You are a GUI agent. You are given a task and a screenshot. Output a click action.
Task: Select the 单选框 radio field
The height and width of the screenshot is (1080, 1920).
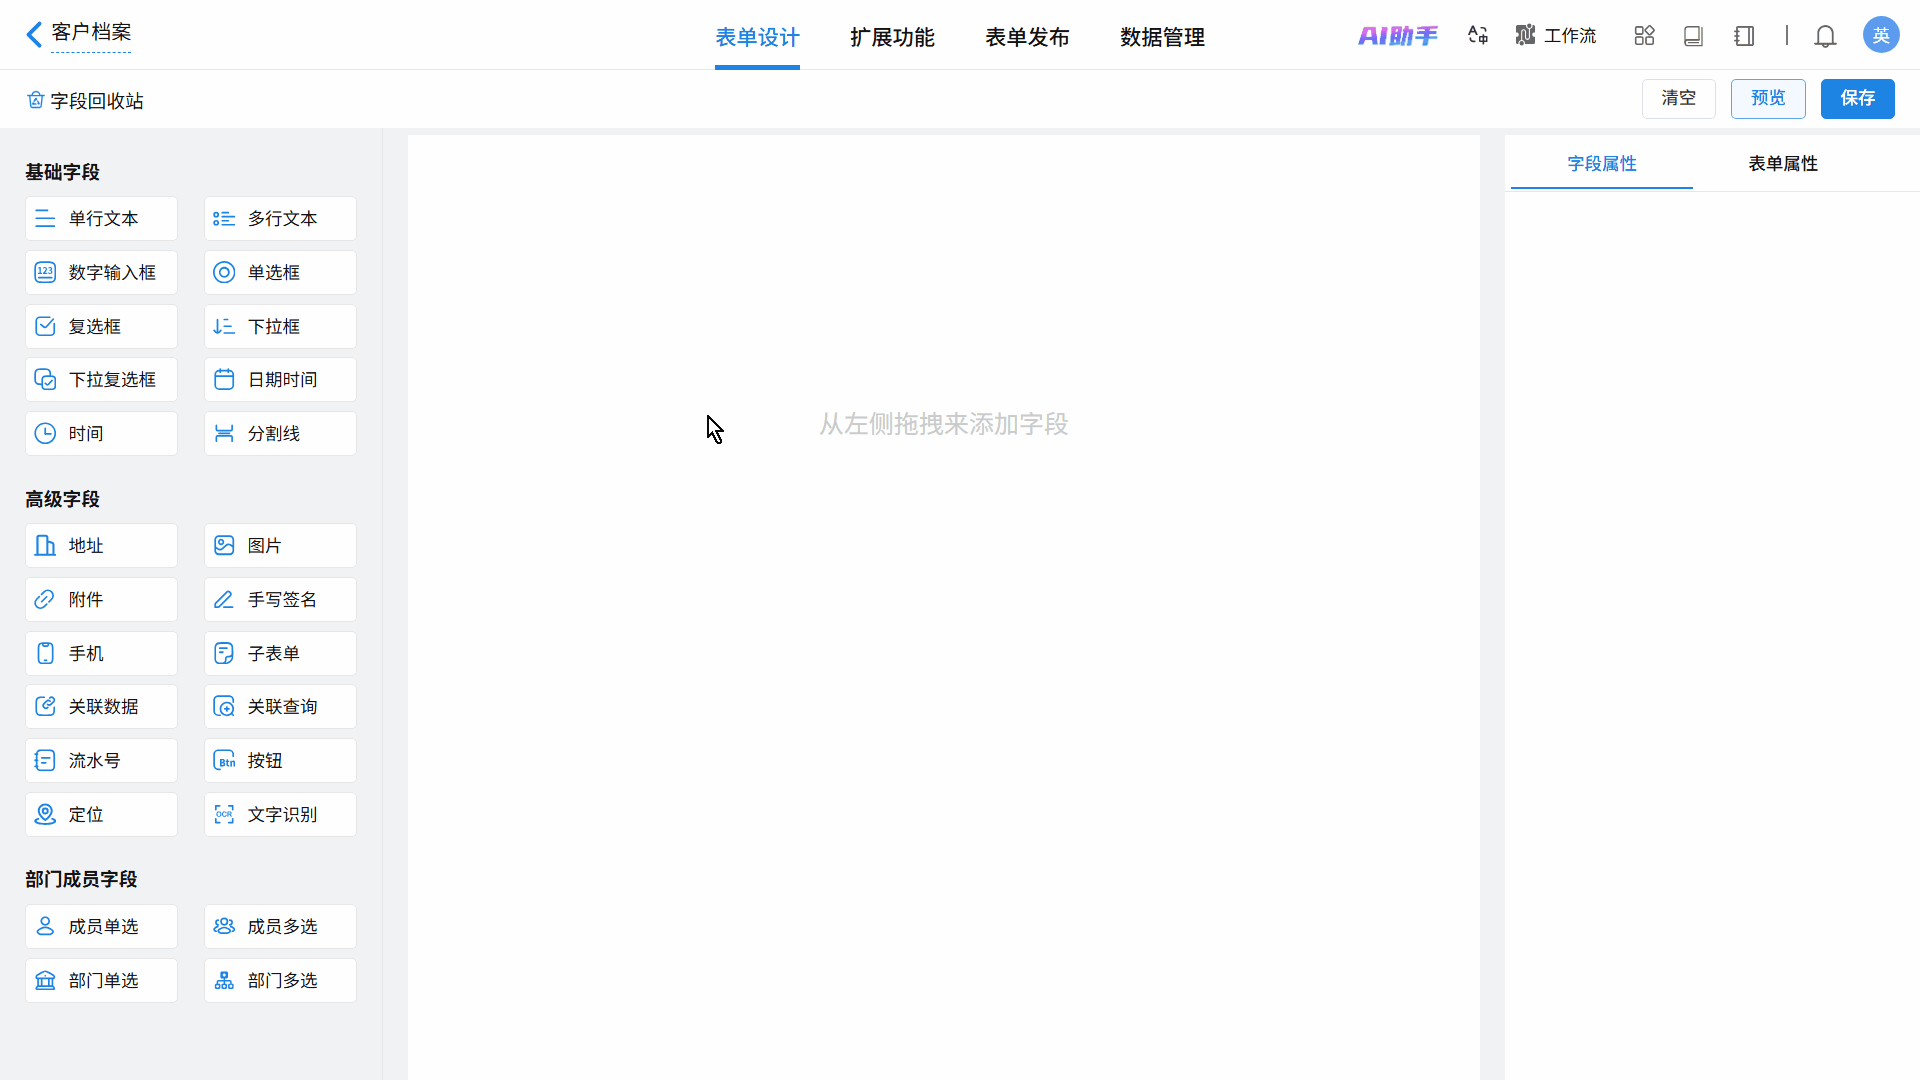pos(280,273)
